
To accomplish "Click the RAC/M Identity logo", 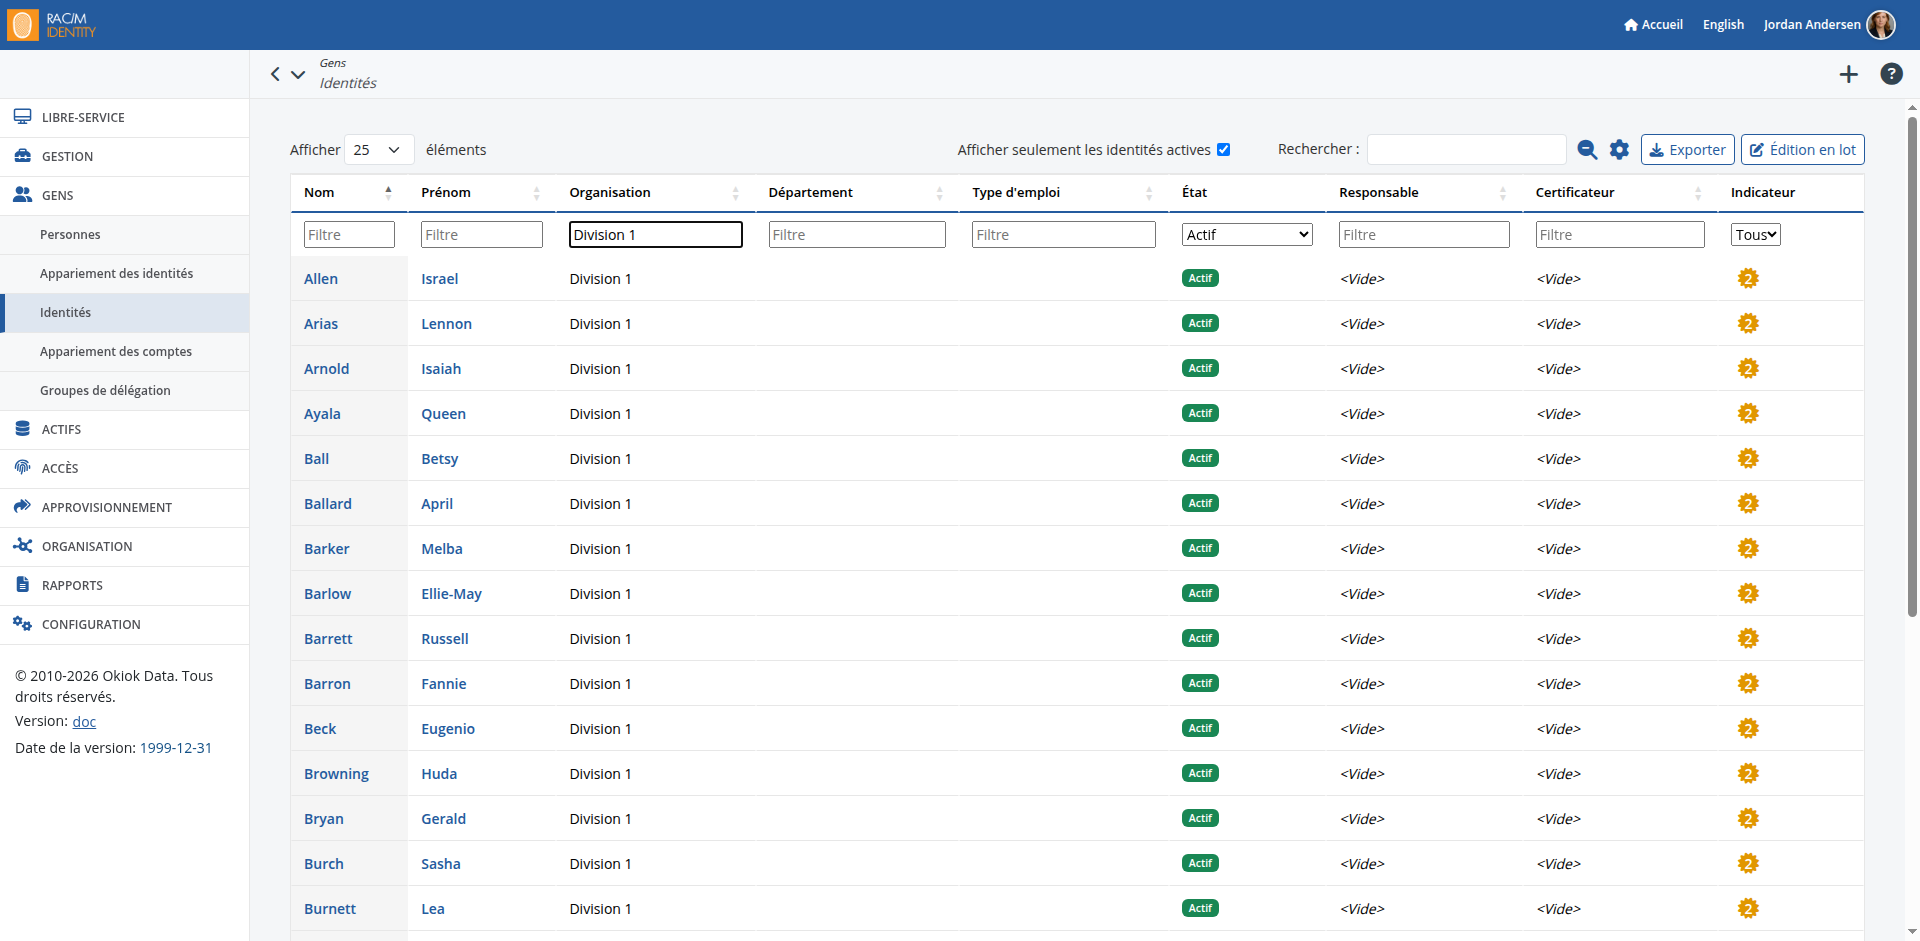I will click(52, 25).
